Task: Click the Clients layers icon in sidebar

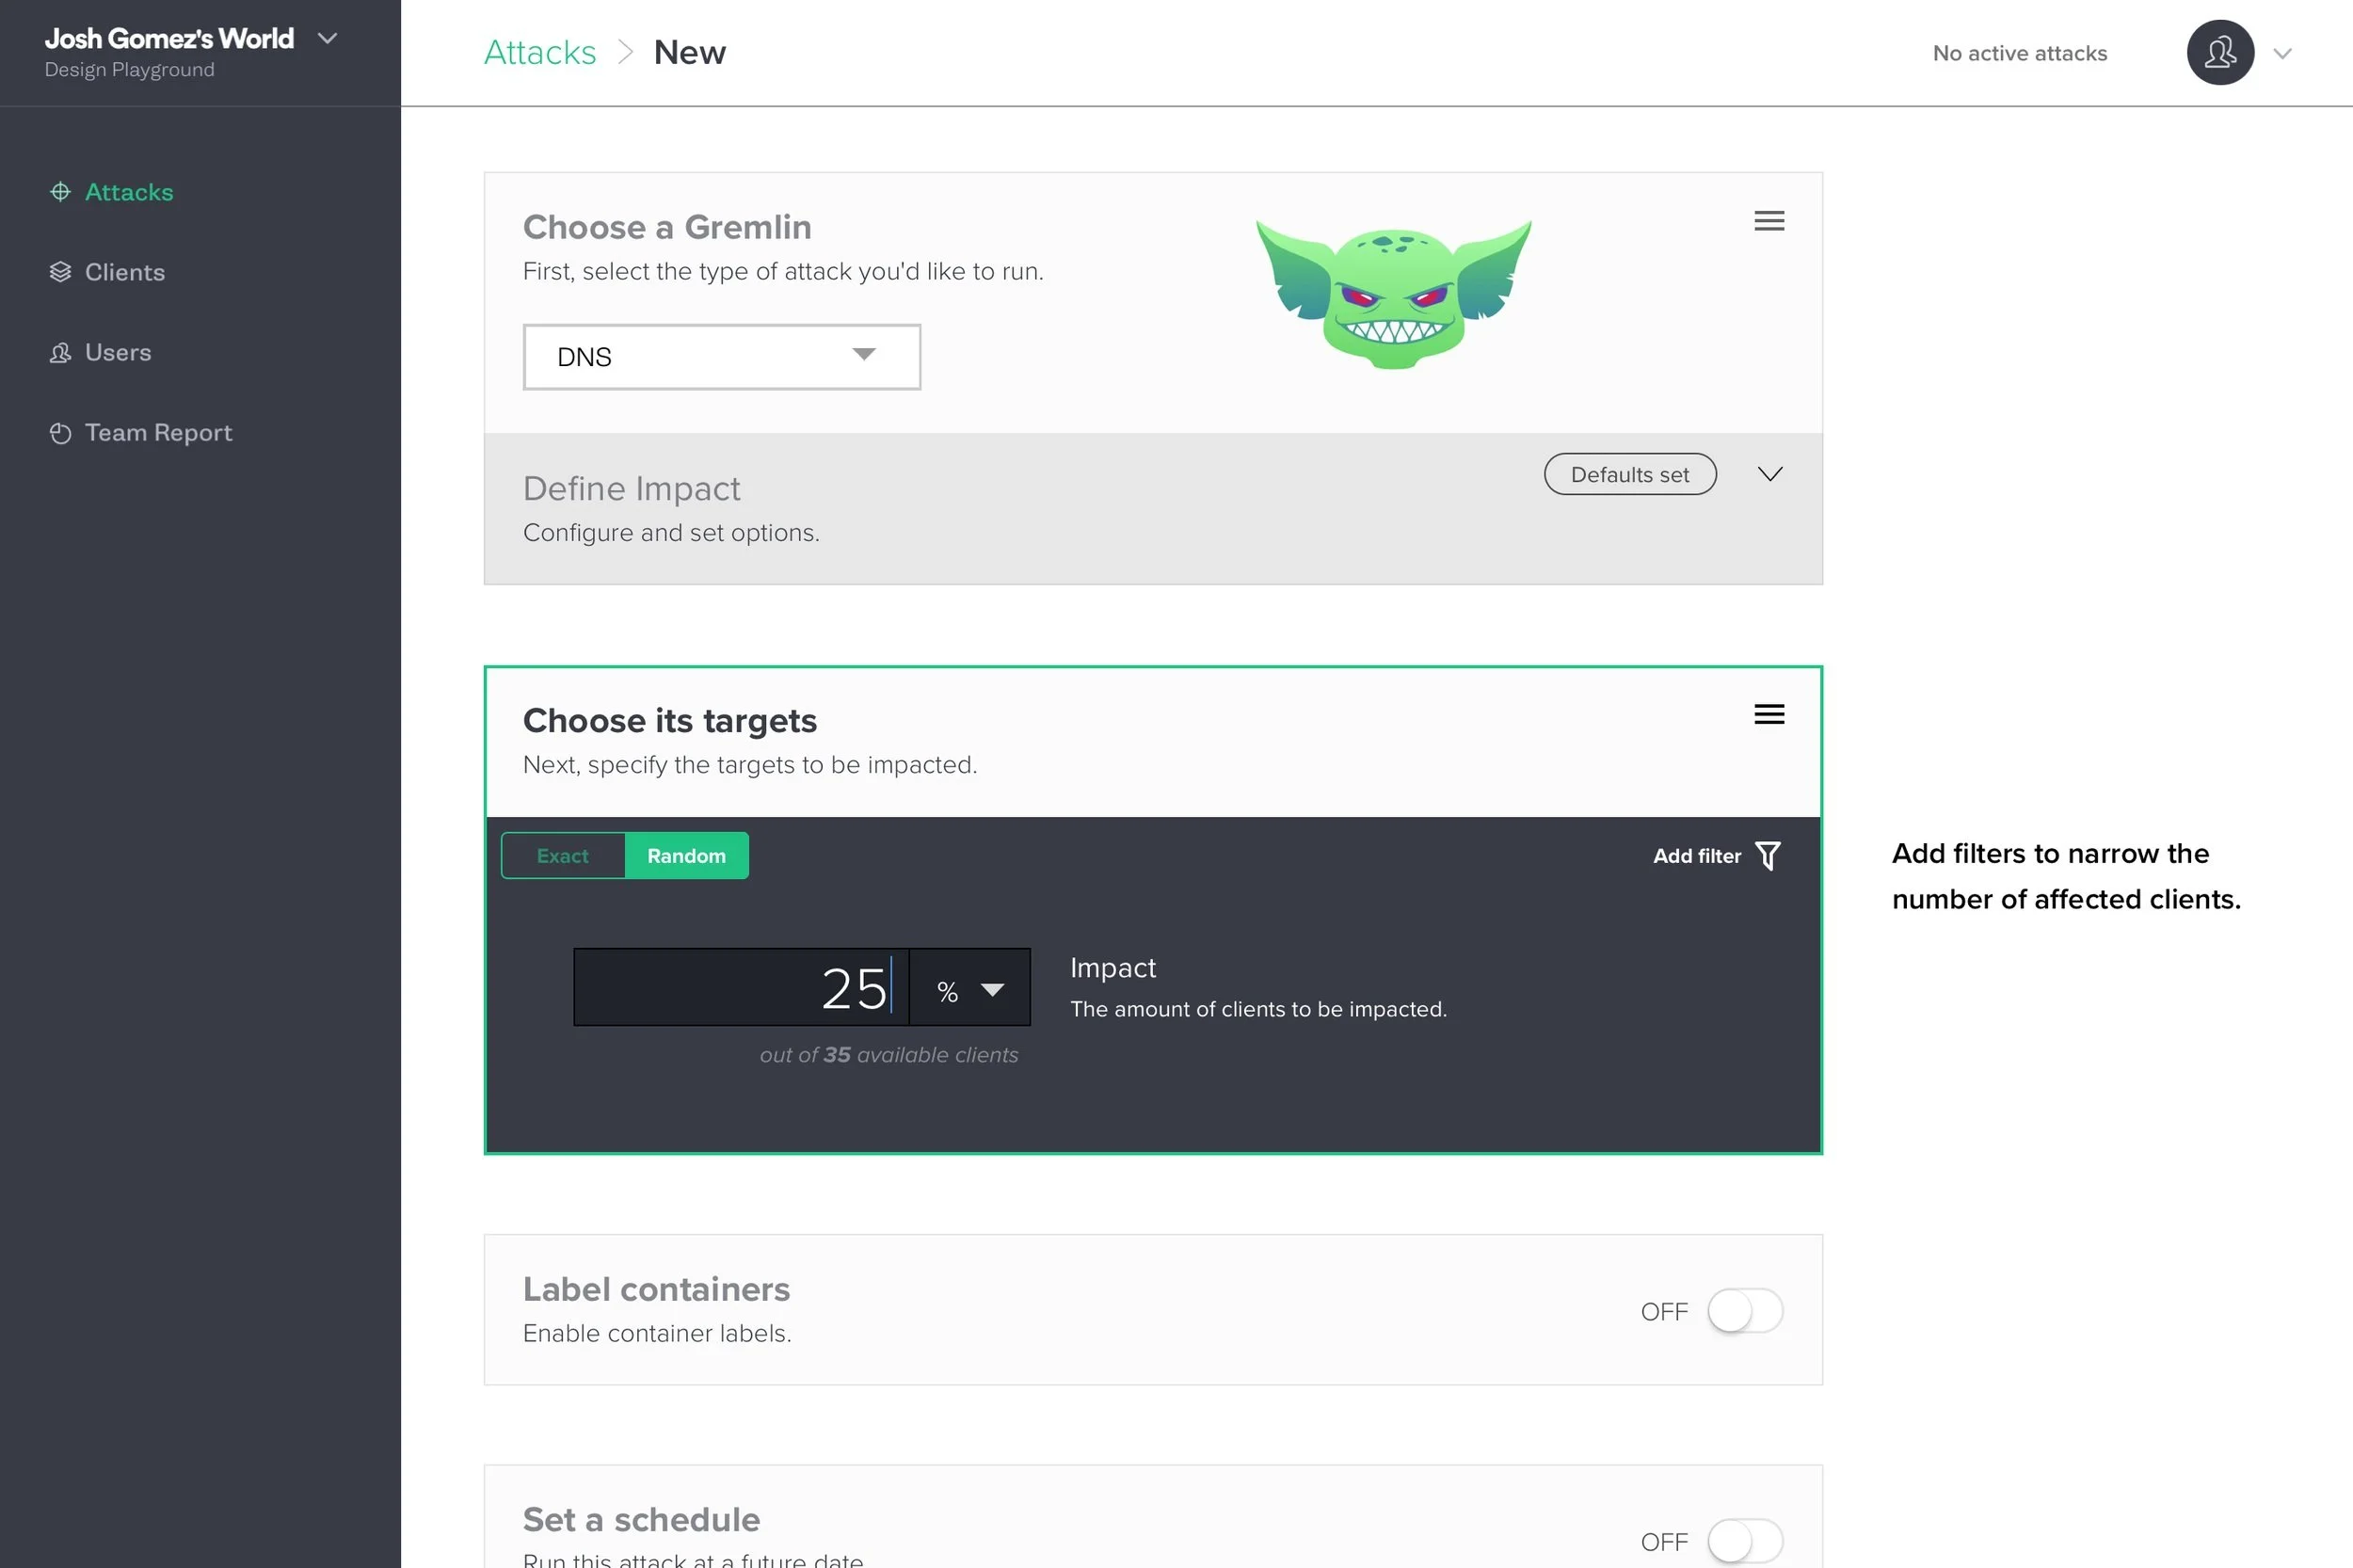Action: pyautogui.click(x=60, y=272)
